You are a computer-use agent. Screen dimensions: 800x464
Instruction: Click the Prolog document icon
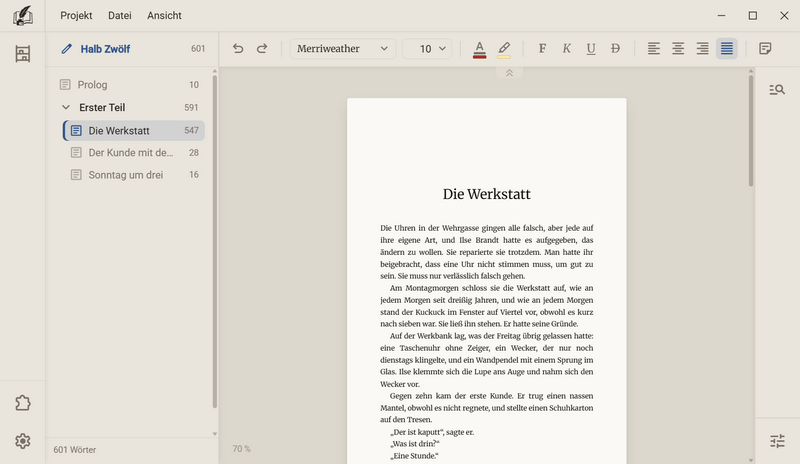[65, 85]
